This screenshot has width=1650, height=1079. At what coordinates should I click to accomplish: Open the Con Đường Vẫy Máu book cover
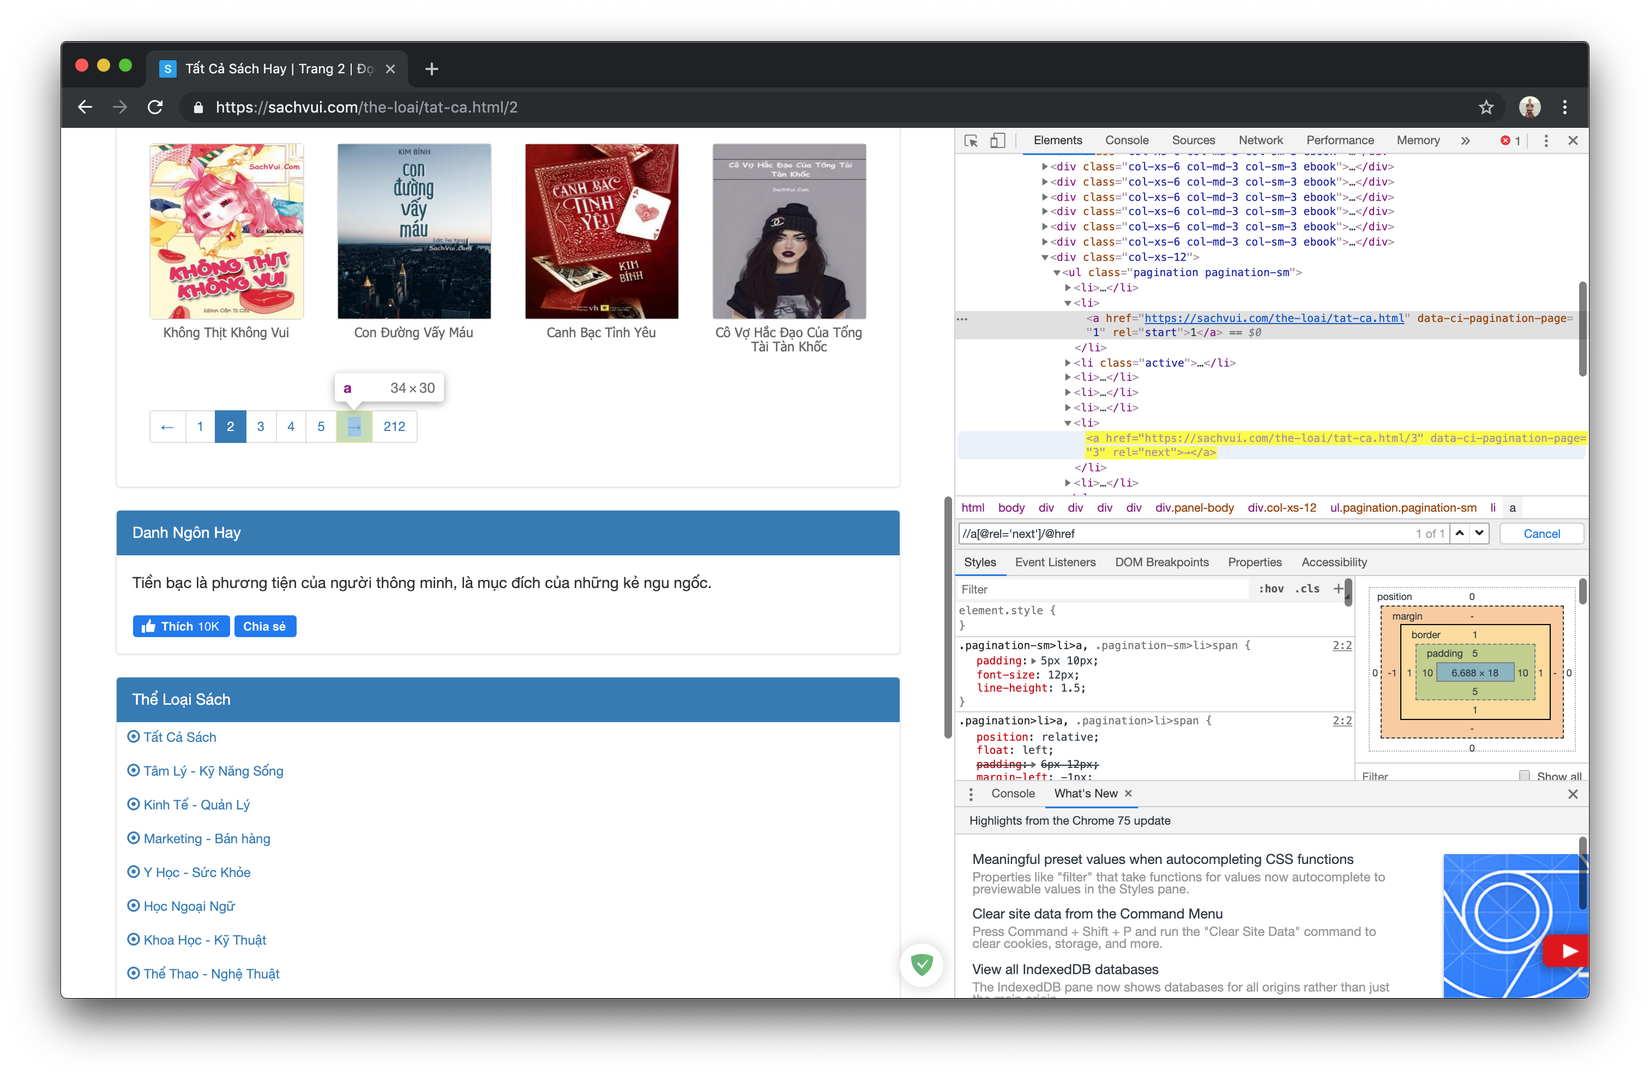[414, 231]
